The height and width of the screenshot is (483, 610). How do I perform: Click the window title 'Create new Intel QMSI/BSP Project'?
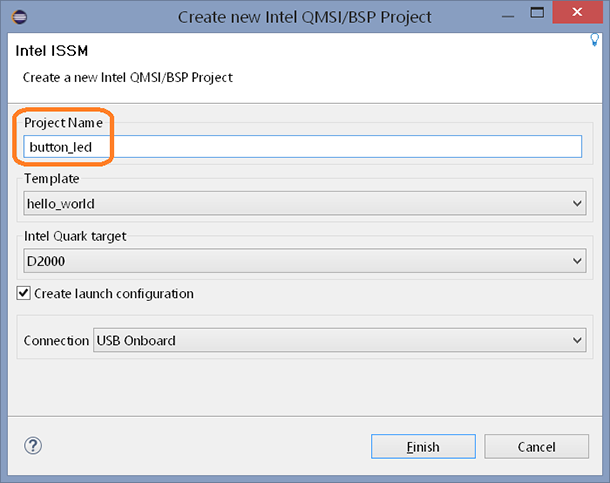(x=305, y=17)
